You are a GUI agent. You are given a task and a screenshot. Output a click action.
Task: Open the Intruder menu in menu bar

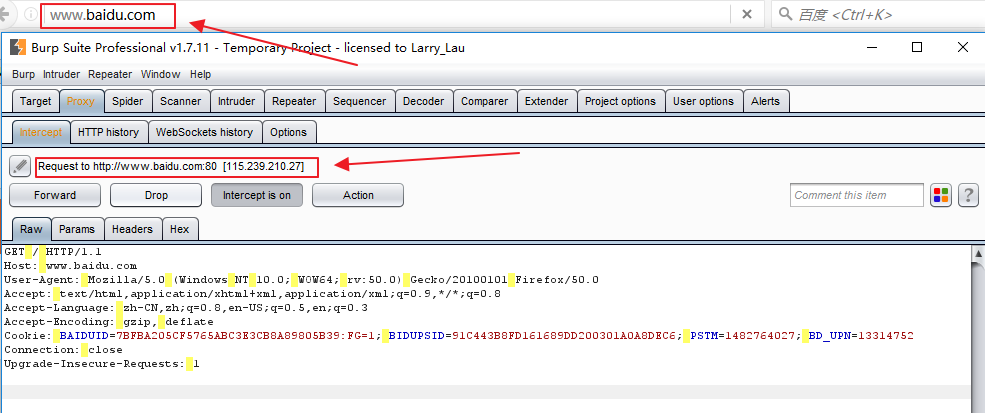[62, 74]
